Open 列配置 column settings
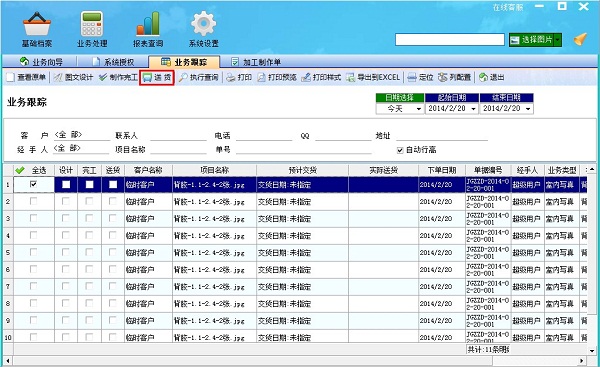Image resolution: width=600 pixels, height=367 pixels. click(455, 77)
